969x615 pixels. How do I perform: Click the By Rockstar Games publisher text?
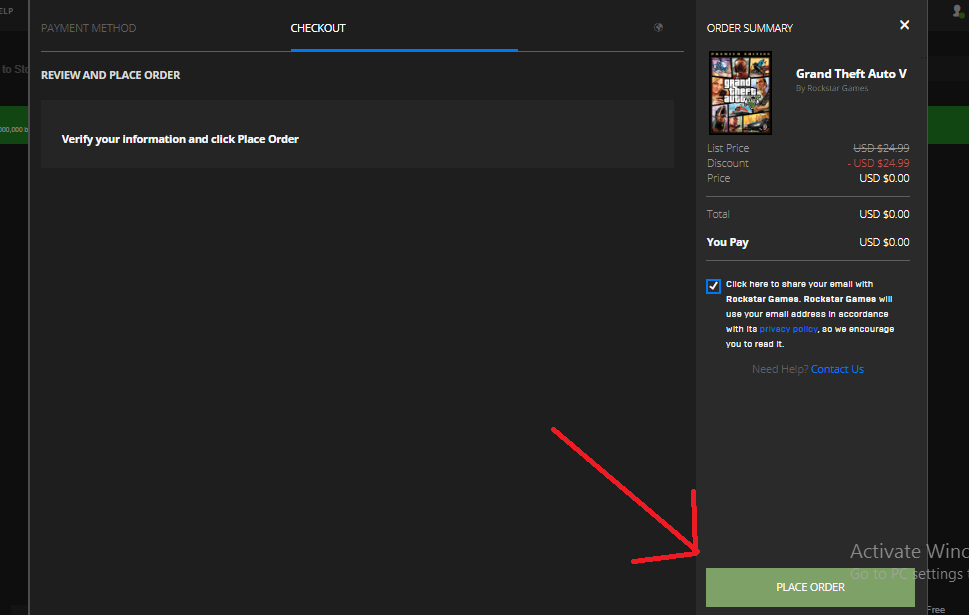pyautogui.click(x=832, y=88)
